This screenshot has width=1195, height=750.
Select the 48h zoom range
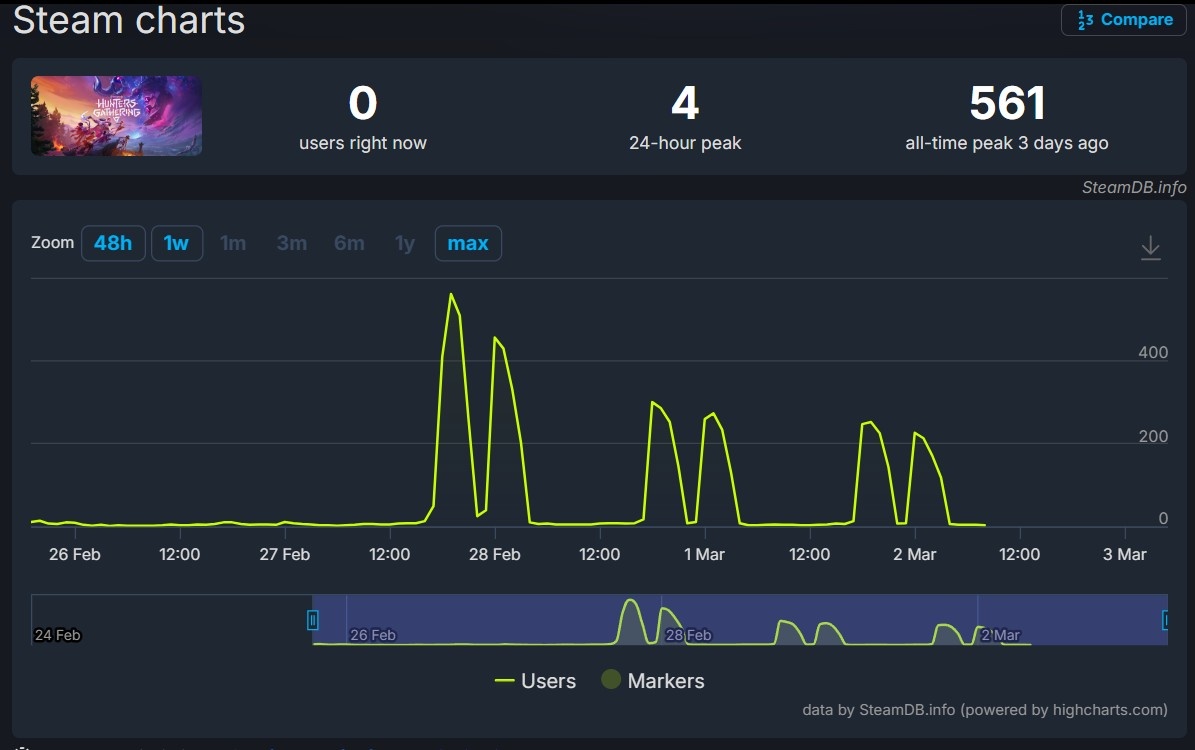tap(113, 243)
